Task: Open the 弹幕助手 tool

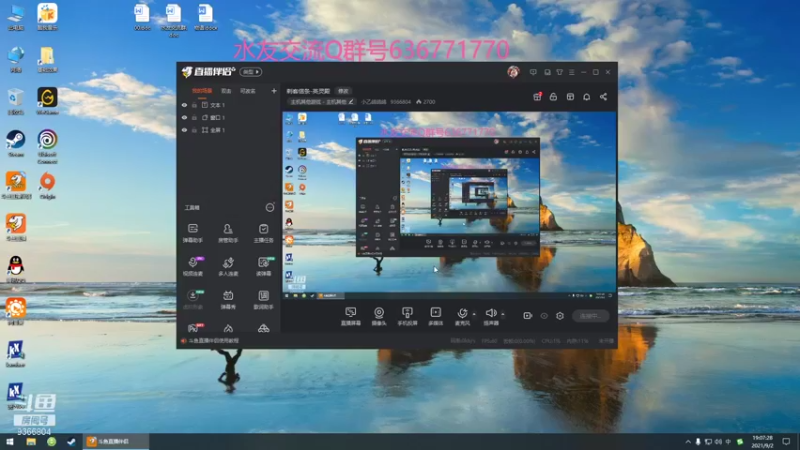Action: 193,232
